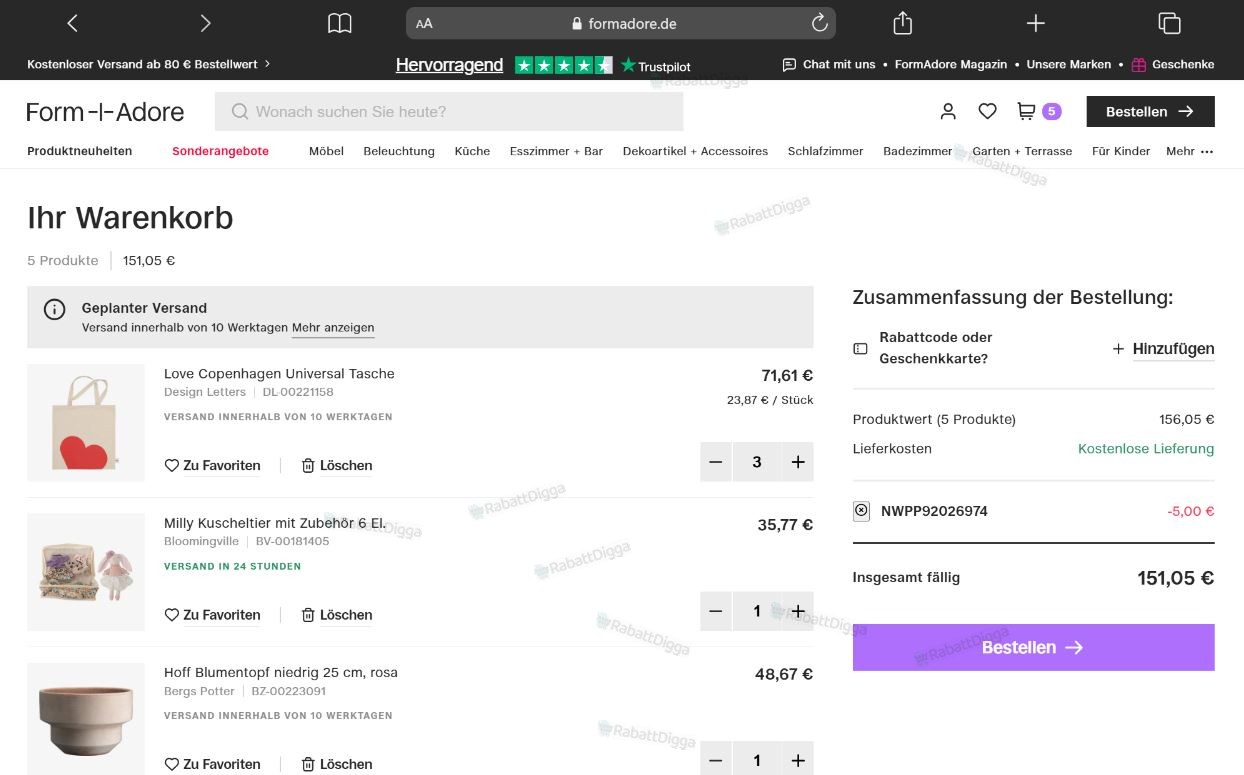Open the Beleuchtung category

[399, 151]
